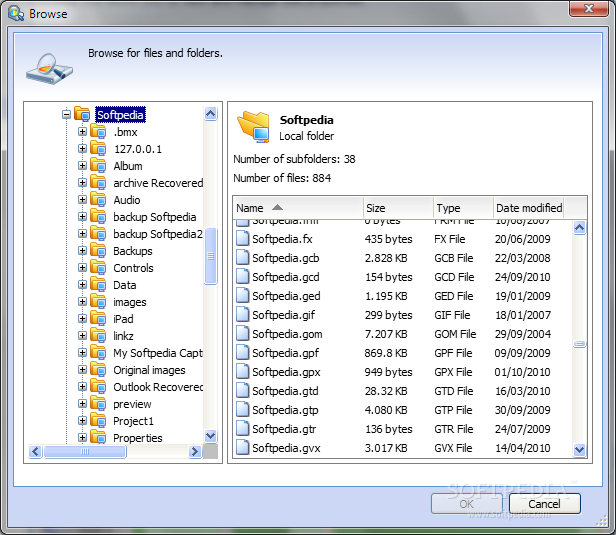616x535 pixels.
Task: Click the Softpedia.gif file icon
Action: 243,315
